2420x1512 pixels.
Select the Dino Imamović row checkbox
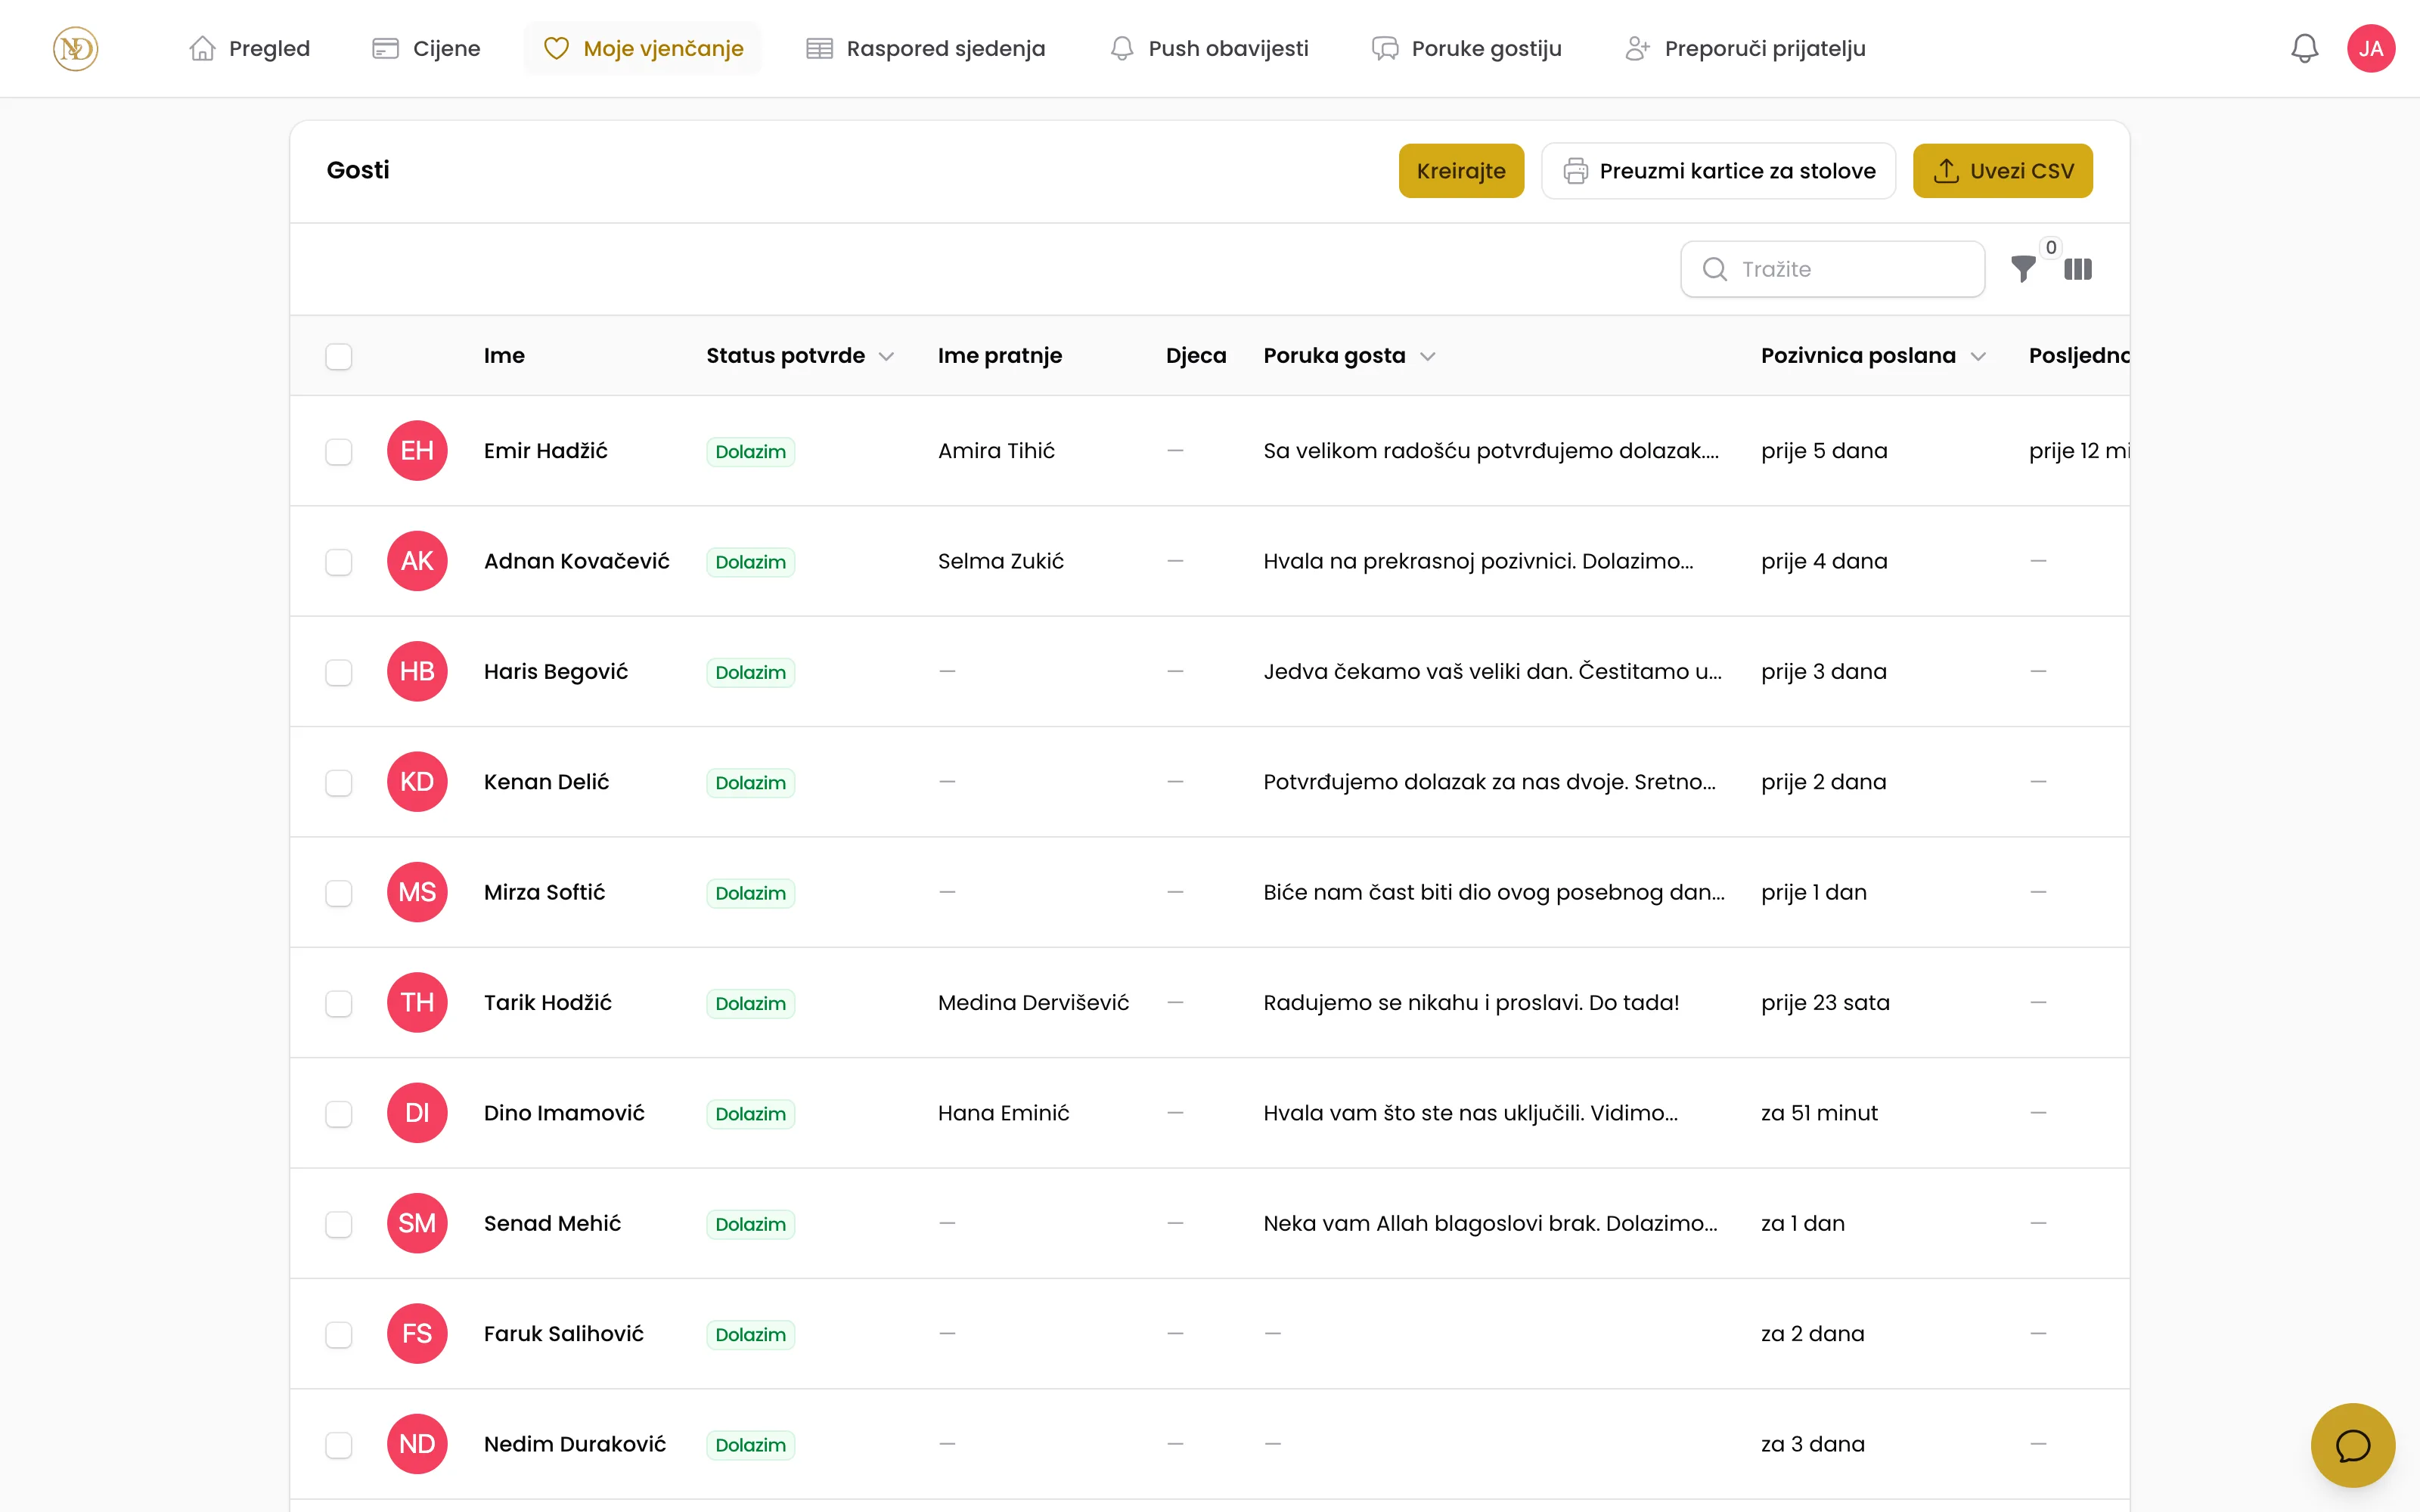coord(339,1114)
